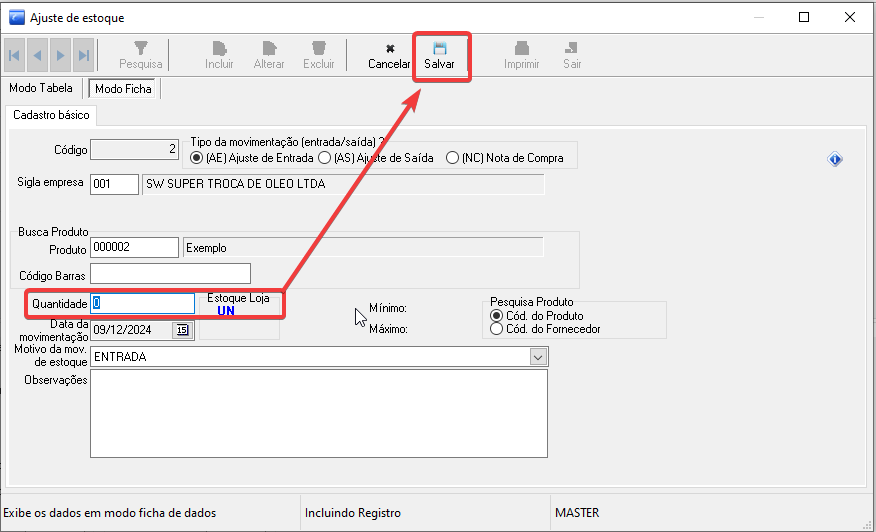This screenshot has height=532, width=876.
Task: Click the Código Barras text field
Action: 169,274
